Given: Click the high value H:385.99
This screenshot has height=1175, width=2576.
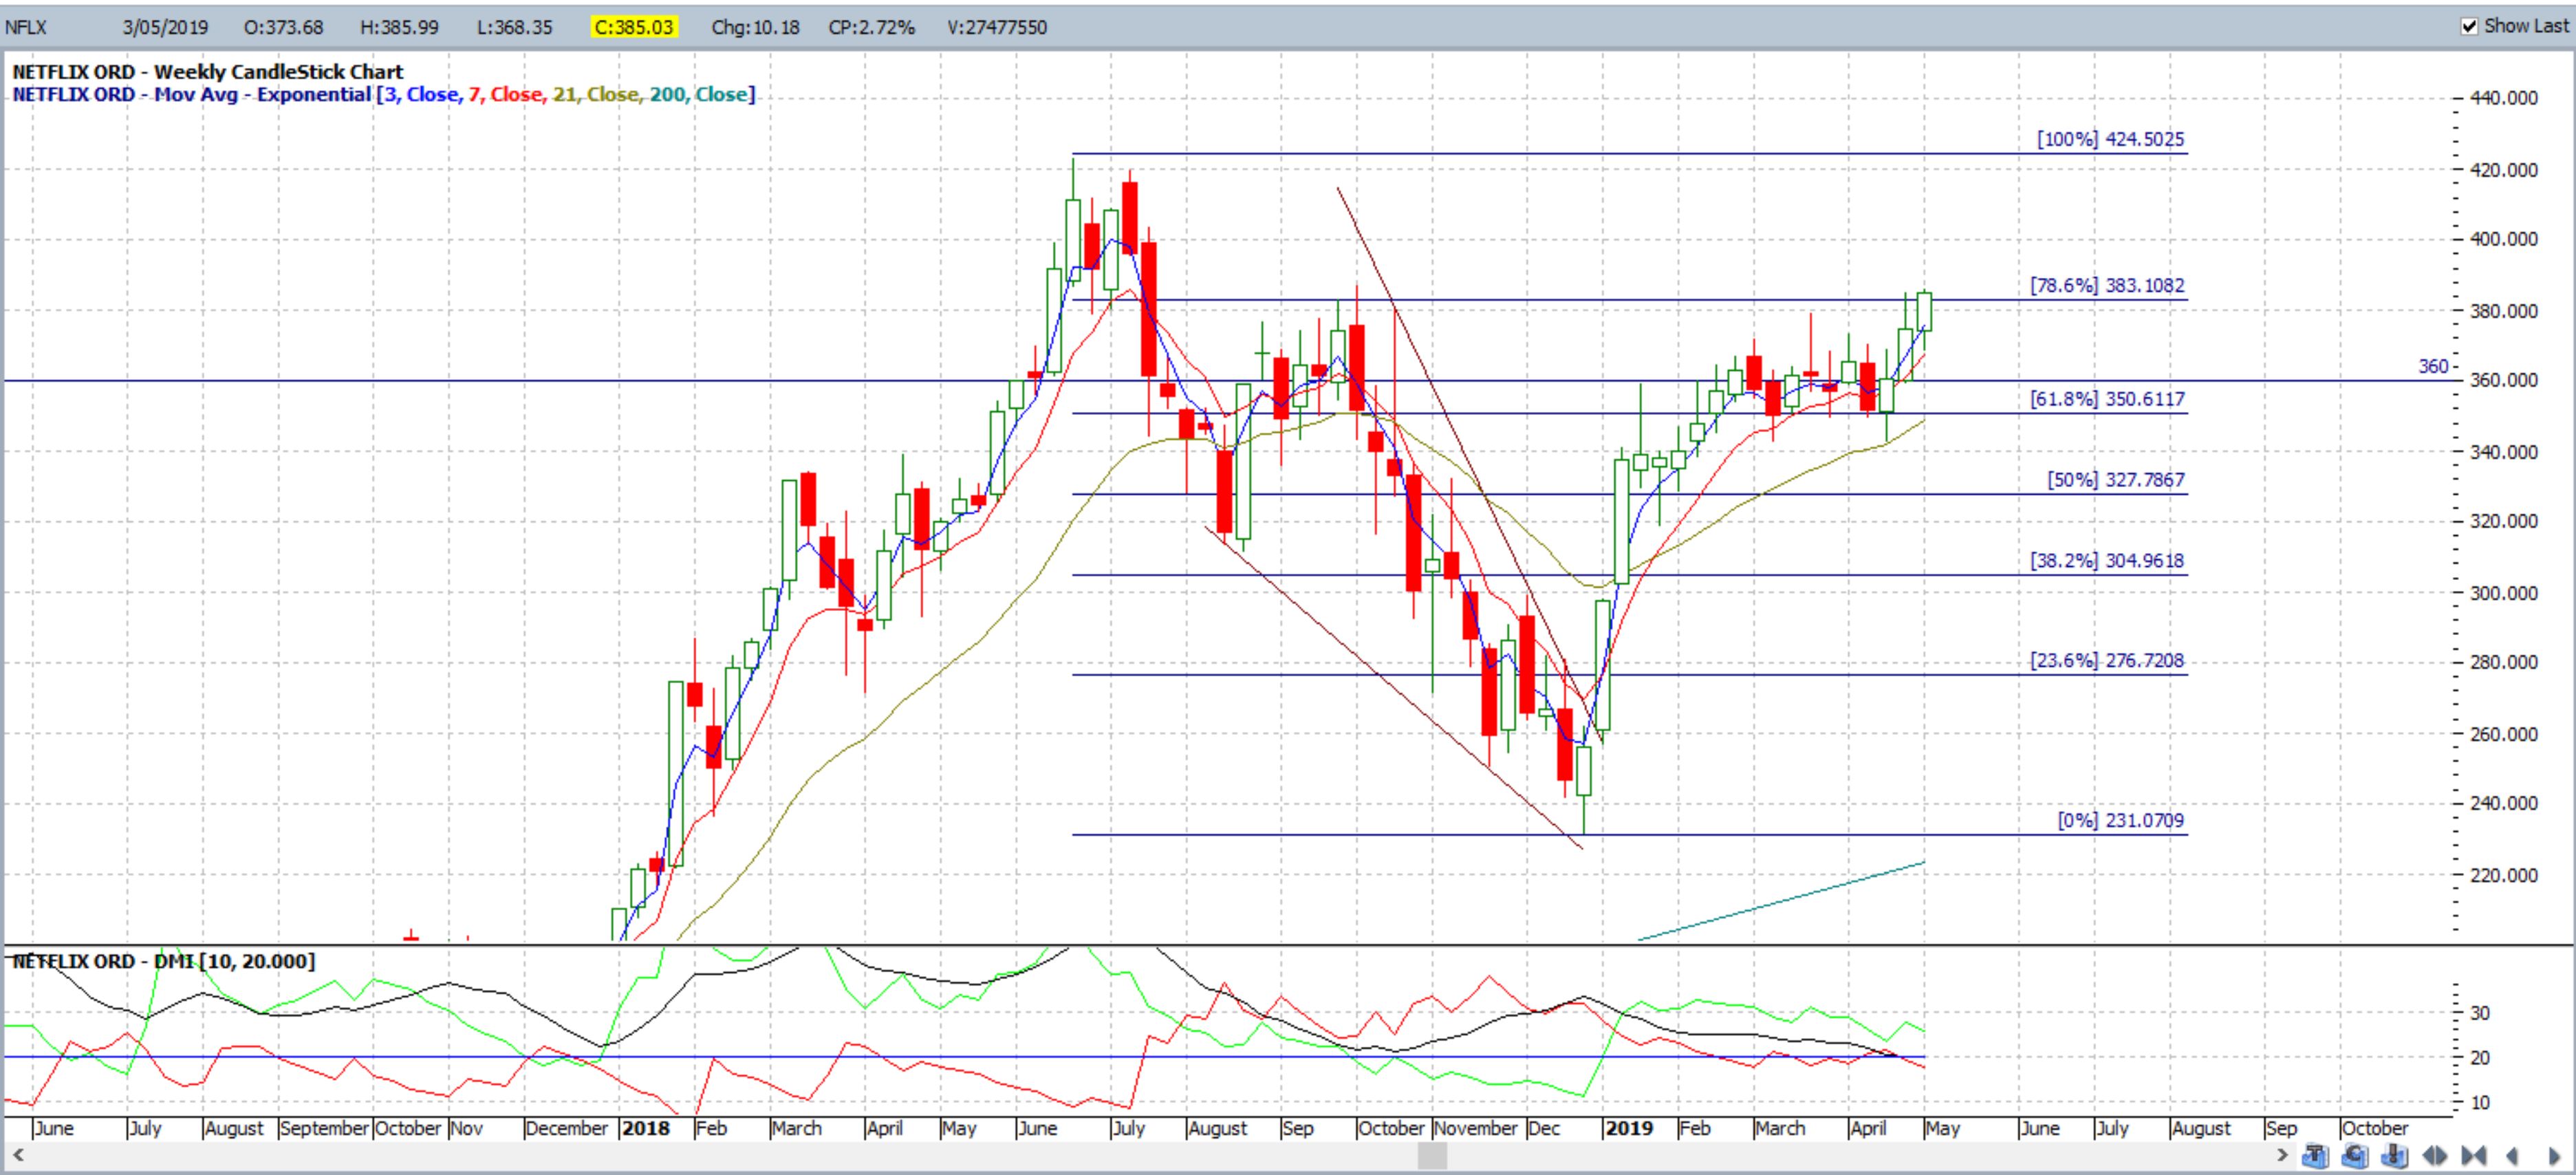Looking at the screenshot, I should pyautogui.click(x=400, y=27).
